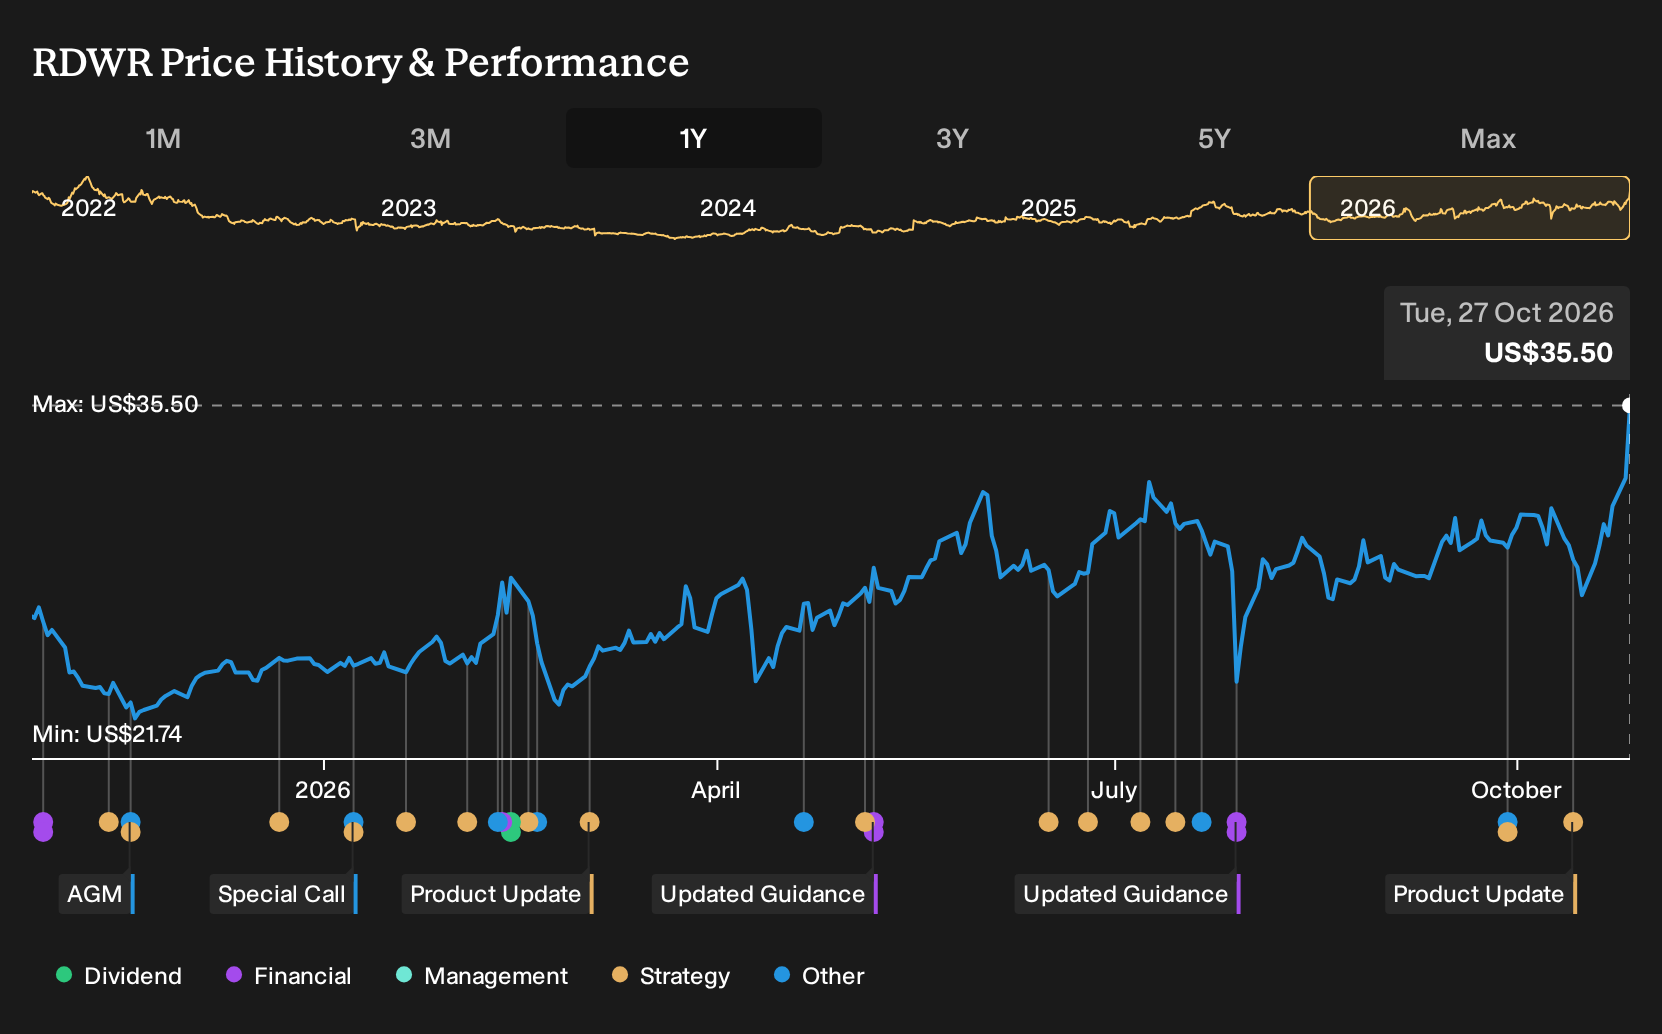Jump to 2023 in the overview timeline
This screenshot has height=1034, width=1662.
[x=409, y=208]
